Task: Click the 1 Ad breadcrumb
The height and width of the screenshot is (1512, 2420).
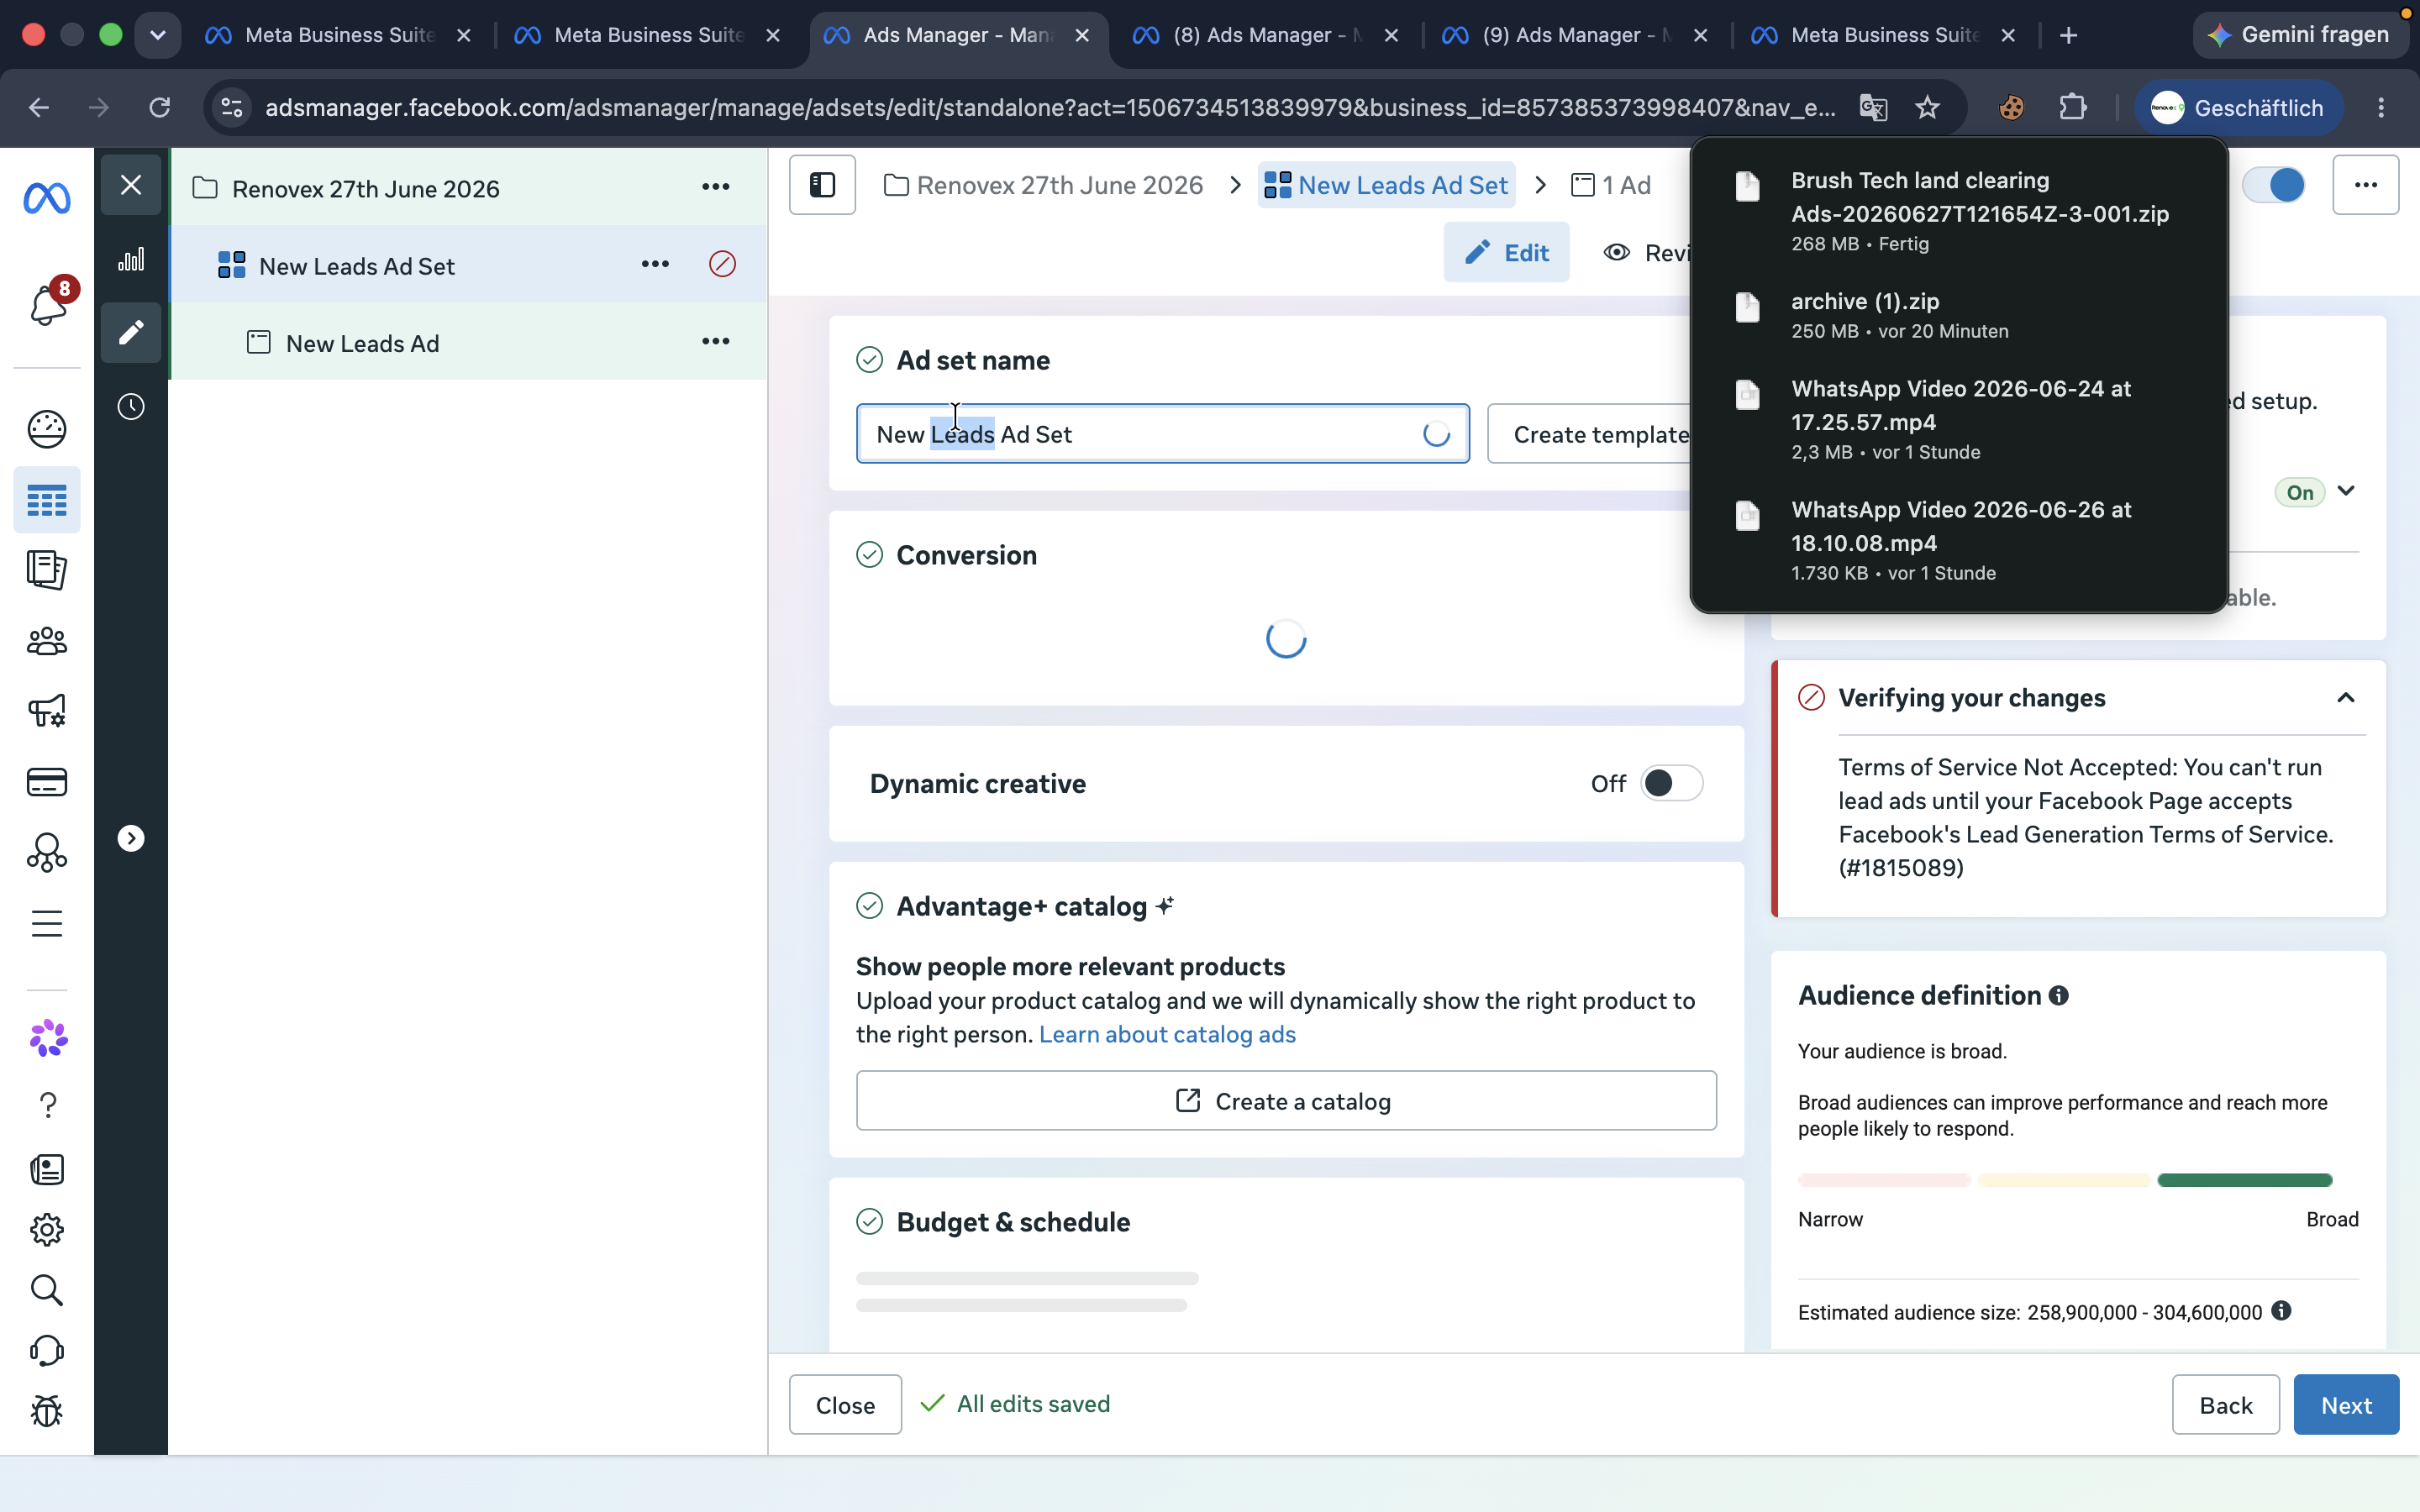Action: click(x=1611, y=185)
